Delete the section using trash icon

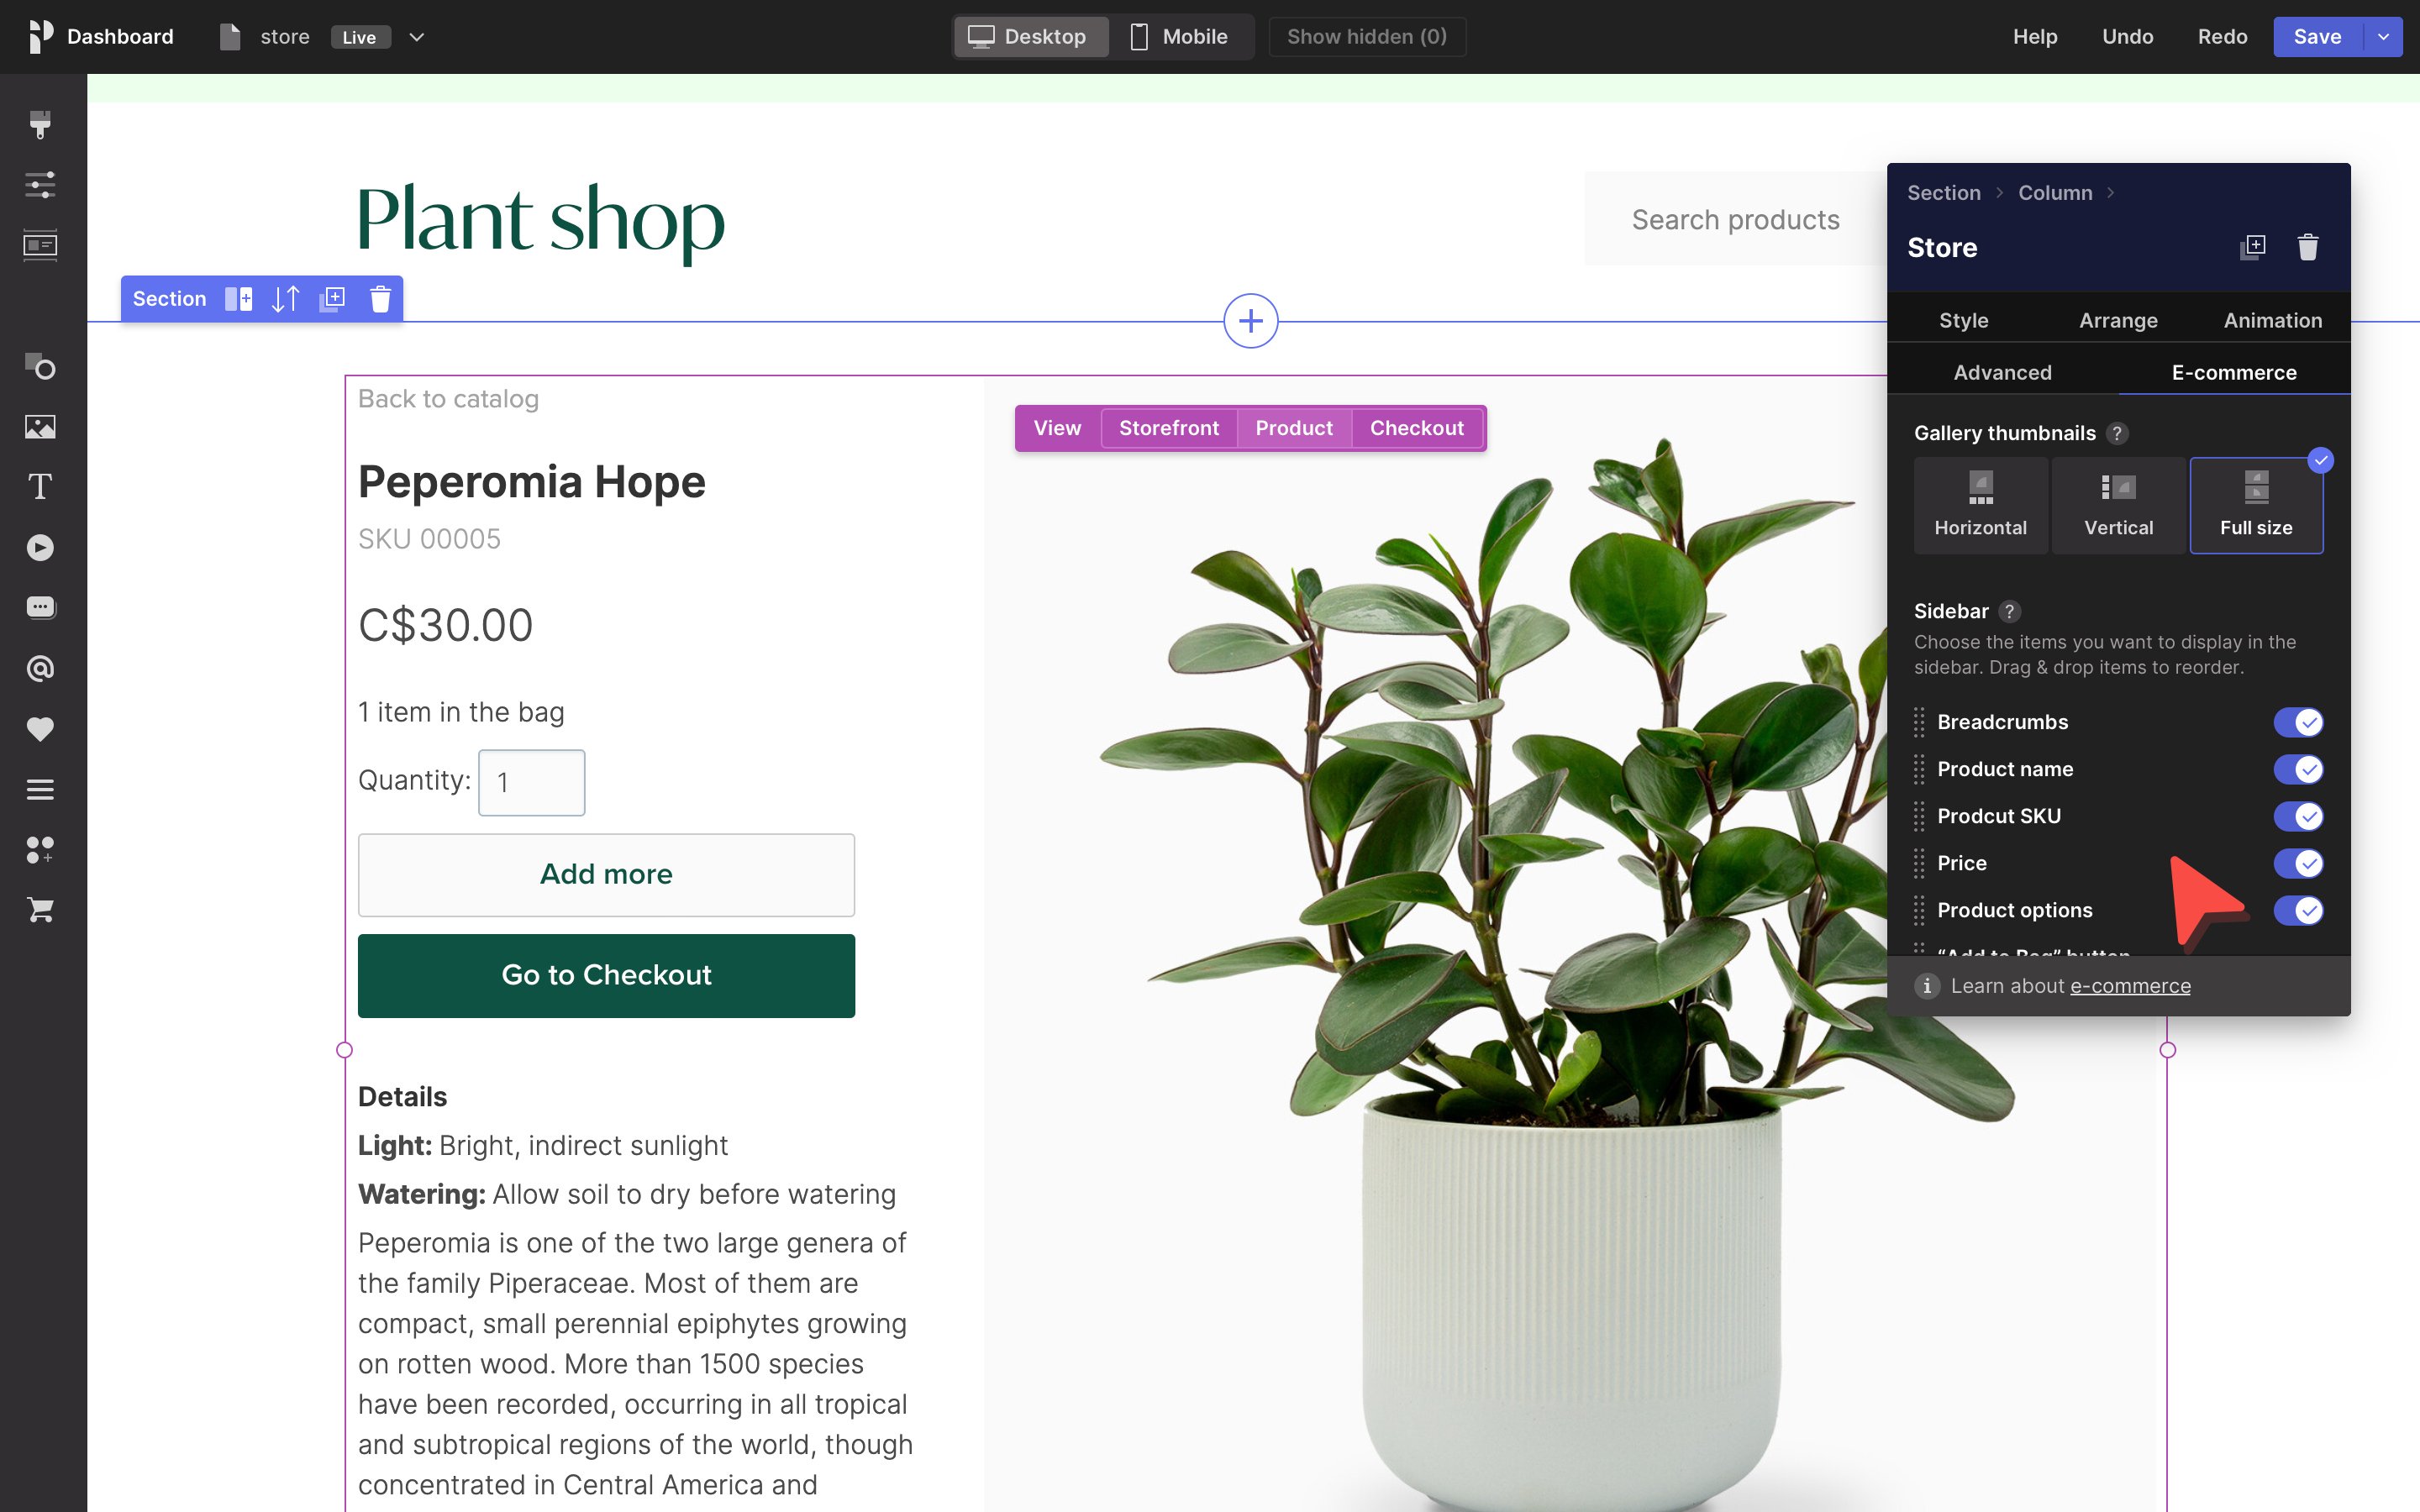click(380, 299)
